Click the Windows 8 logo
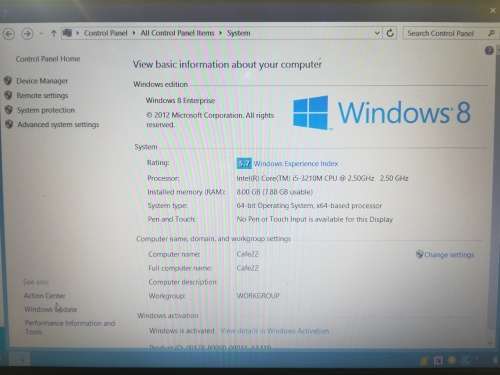Viewport: 500px width, 375px height. [382, 113]
